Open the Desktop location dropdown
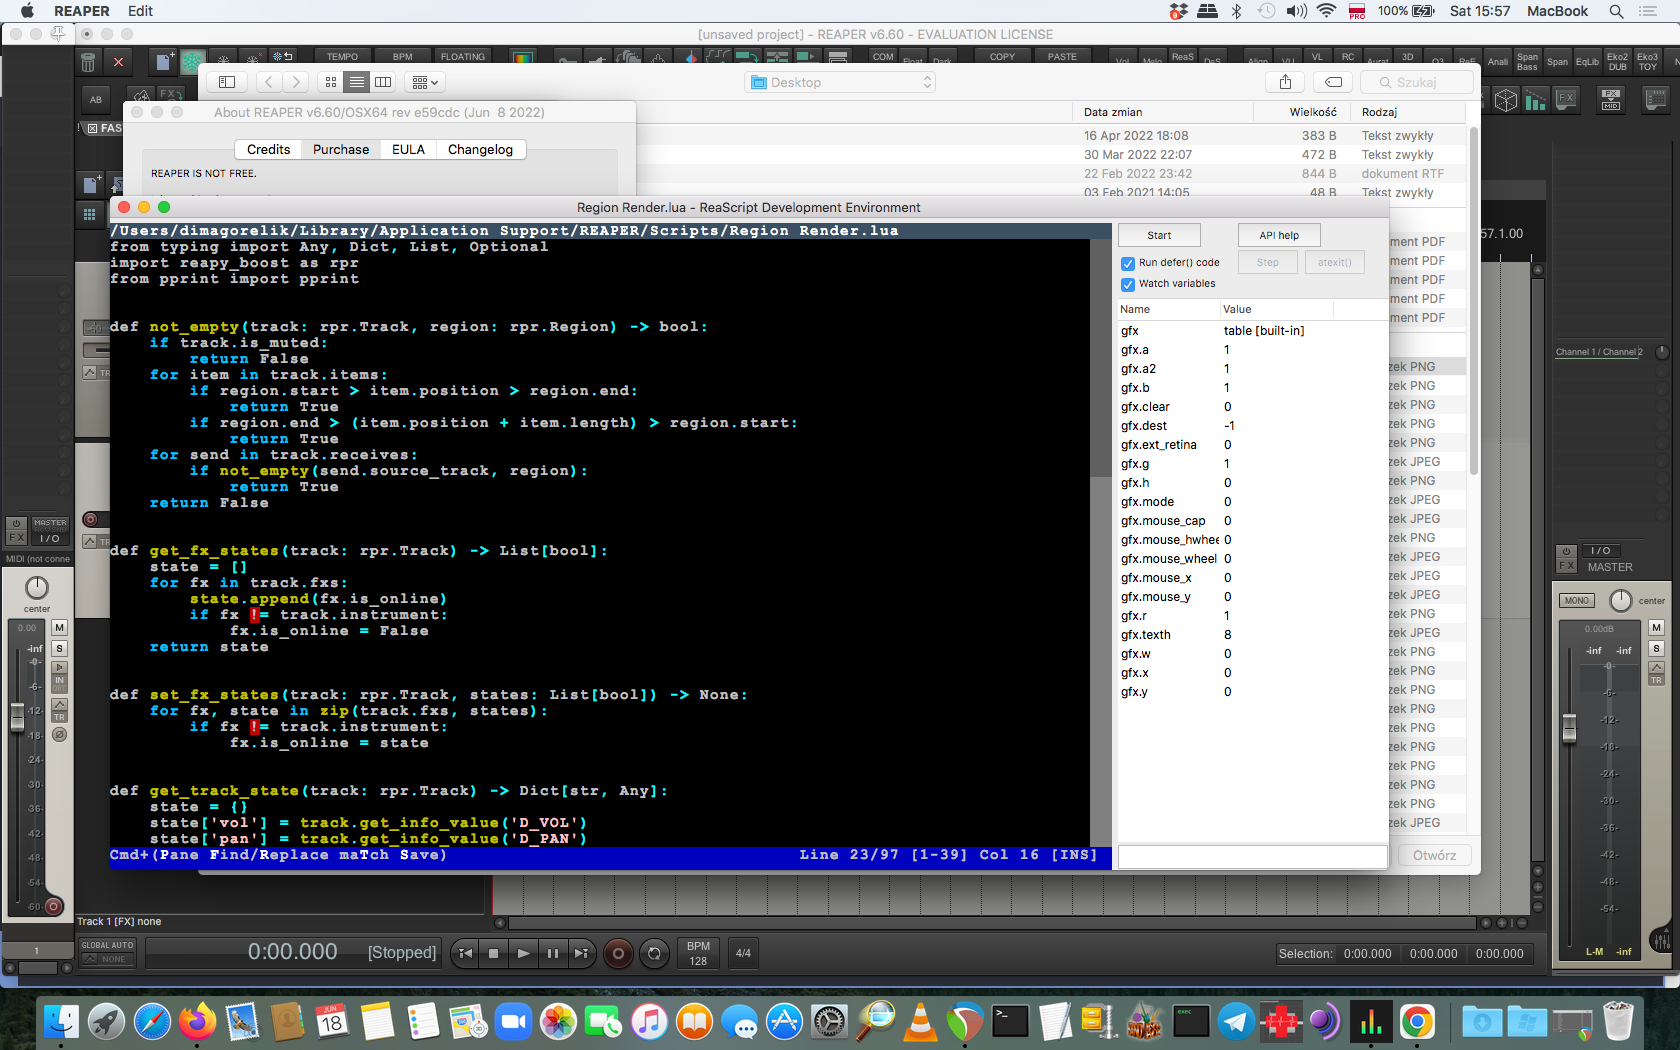 point(840,82)
